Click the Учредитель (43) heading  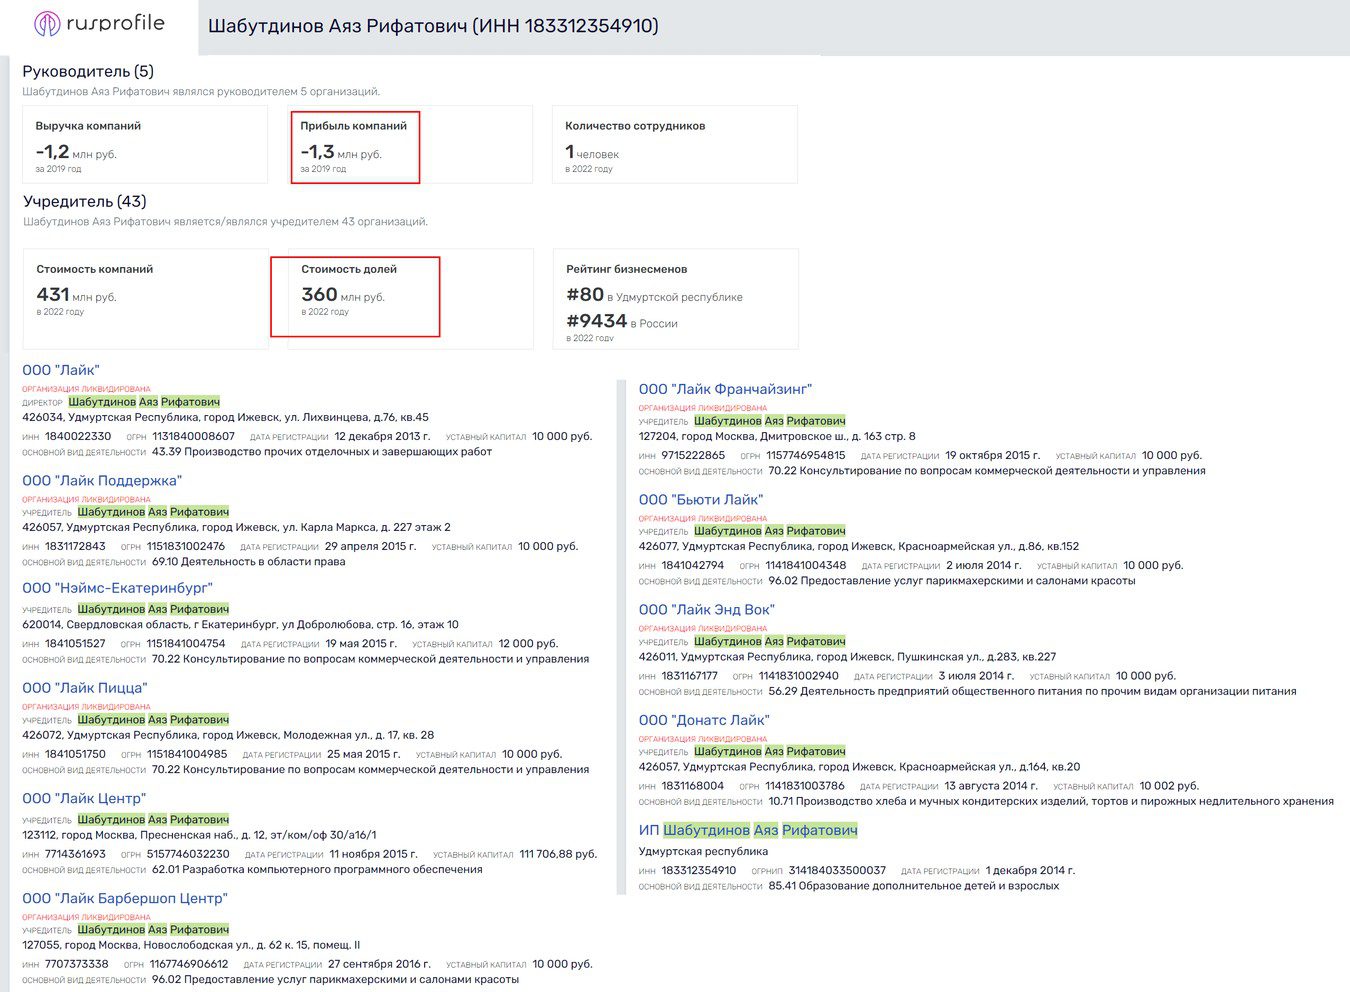click(x=85, y=201)
